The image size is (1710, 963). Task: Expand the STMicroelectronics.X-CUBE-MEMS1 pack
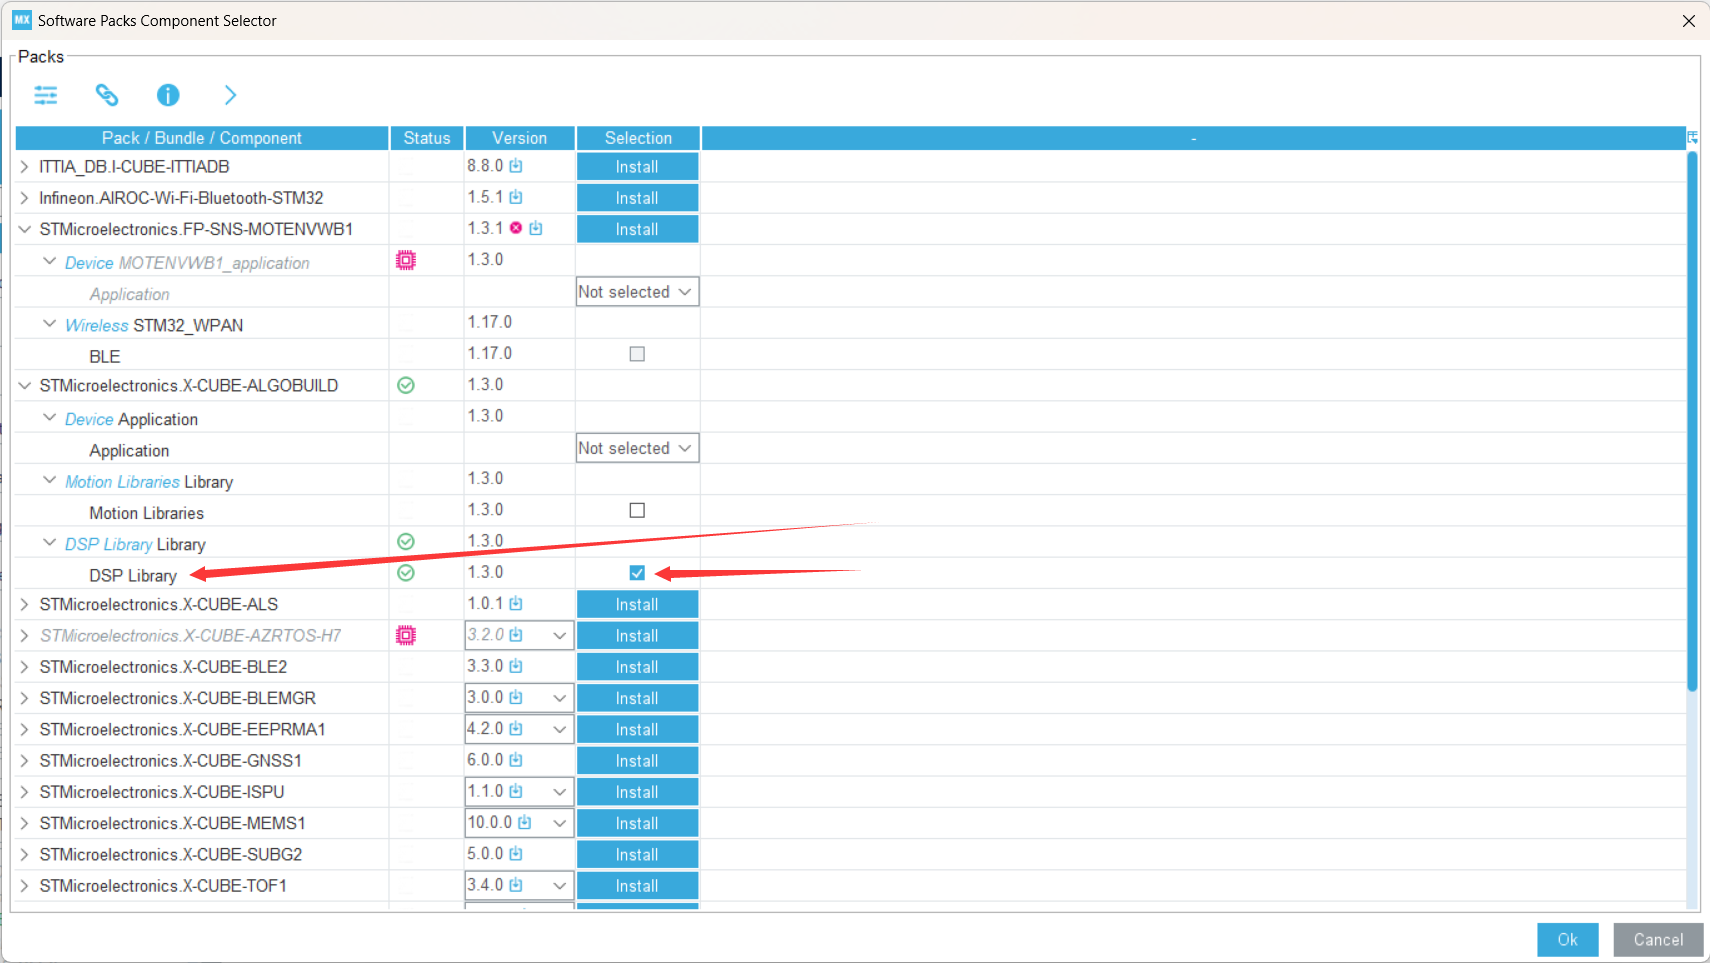(23, 822)
